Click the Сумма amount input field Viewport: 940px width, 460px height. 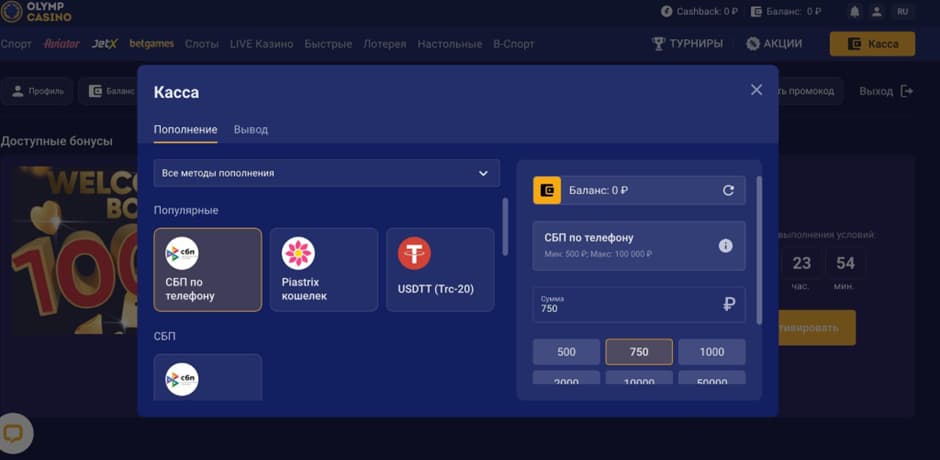pos(625,305)
